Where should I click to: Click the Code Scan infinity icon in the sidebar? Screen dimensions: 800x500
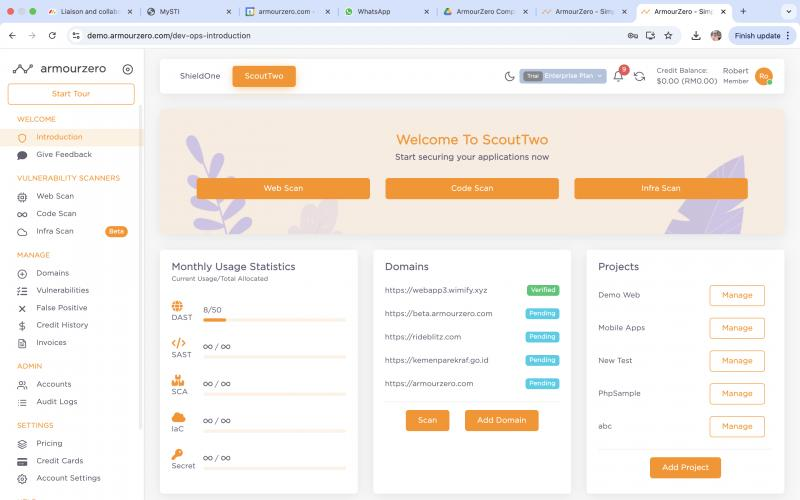[22, 214]
